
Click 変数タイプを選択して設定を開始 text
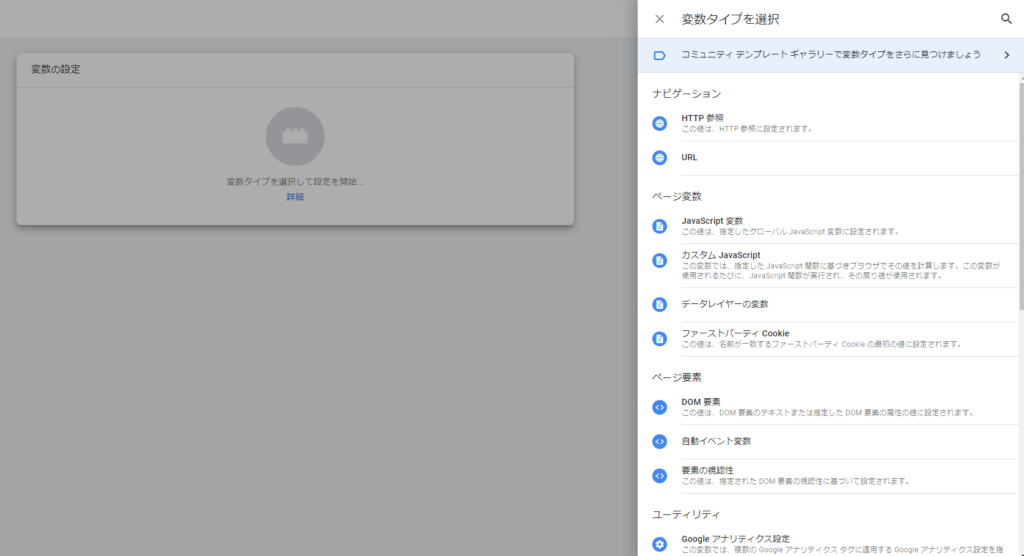pos(295,182)
